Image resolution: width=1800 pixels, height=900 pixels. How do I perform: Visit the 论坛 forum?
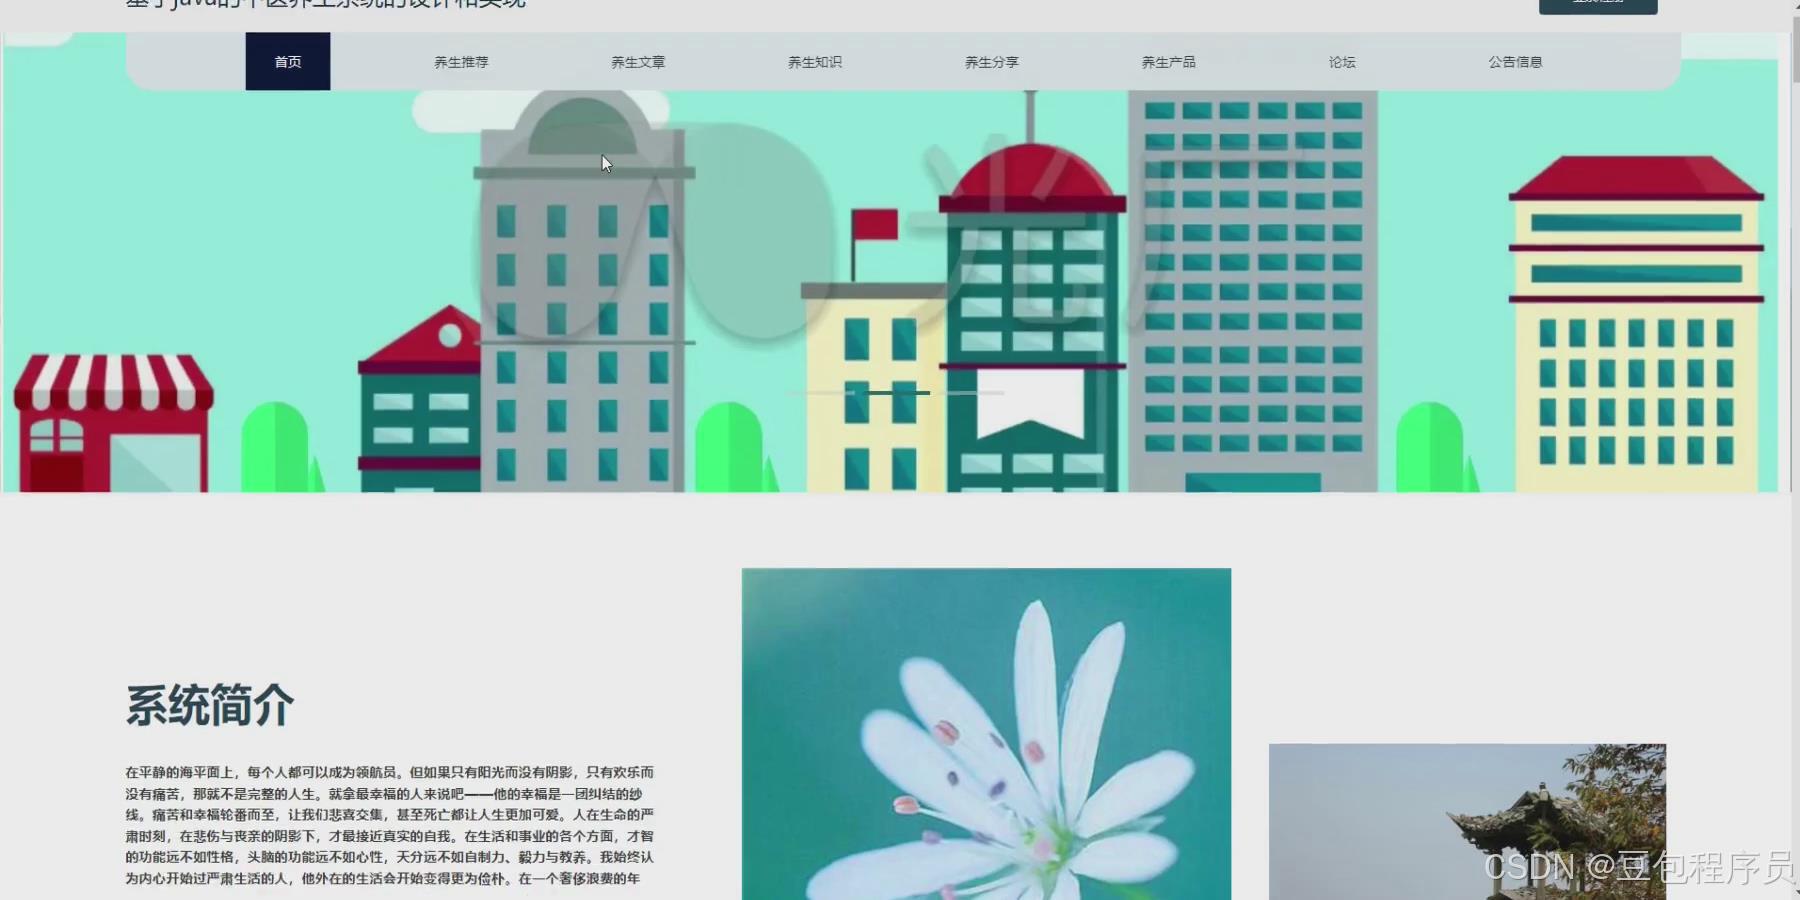(1340, 61)
